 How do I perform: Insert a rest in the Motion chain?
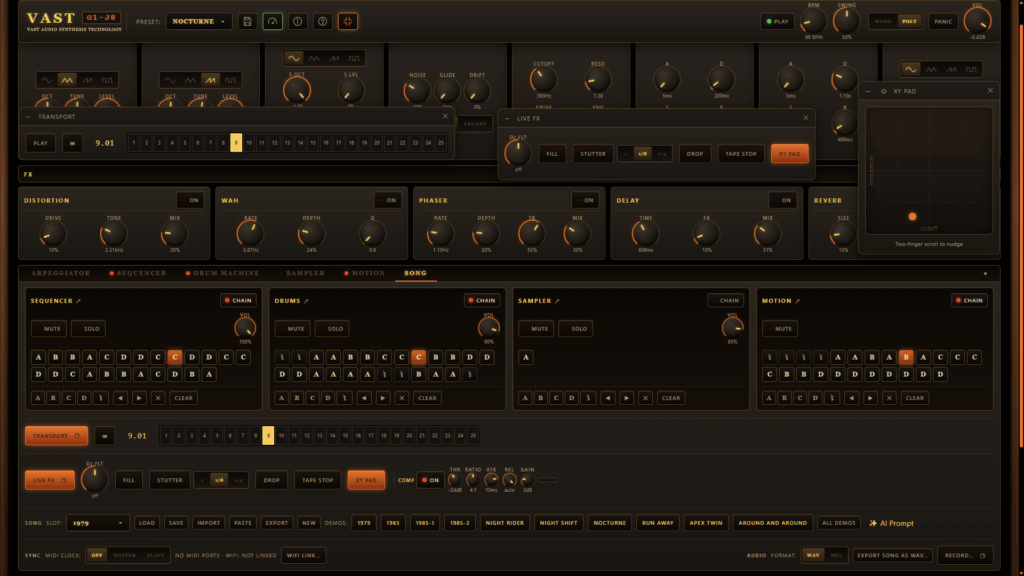(831, 398)
